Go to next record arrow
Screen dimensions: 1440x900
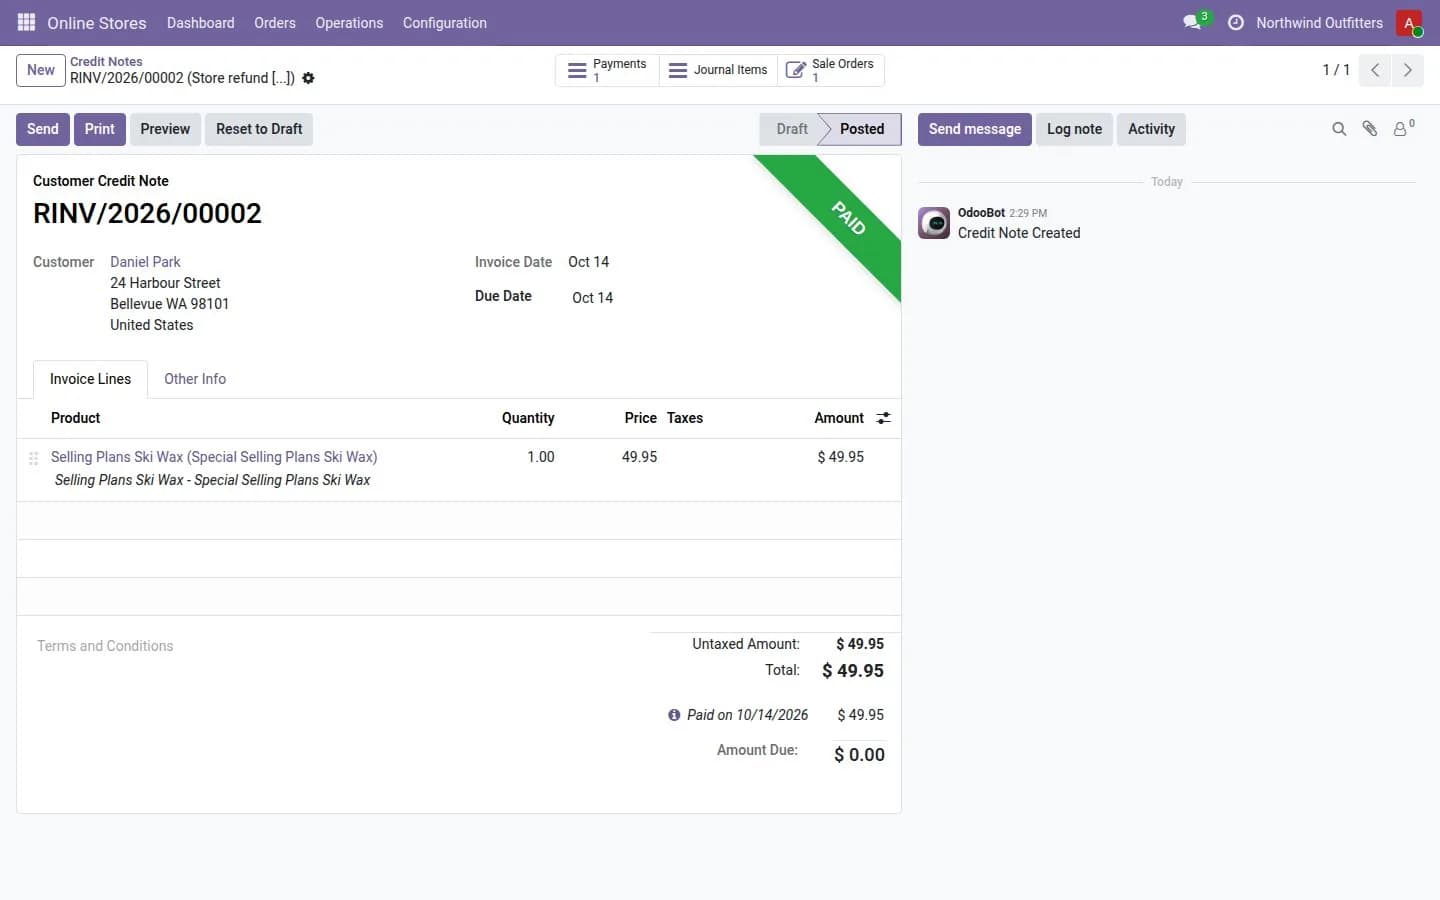1407,70
